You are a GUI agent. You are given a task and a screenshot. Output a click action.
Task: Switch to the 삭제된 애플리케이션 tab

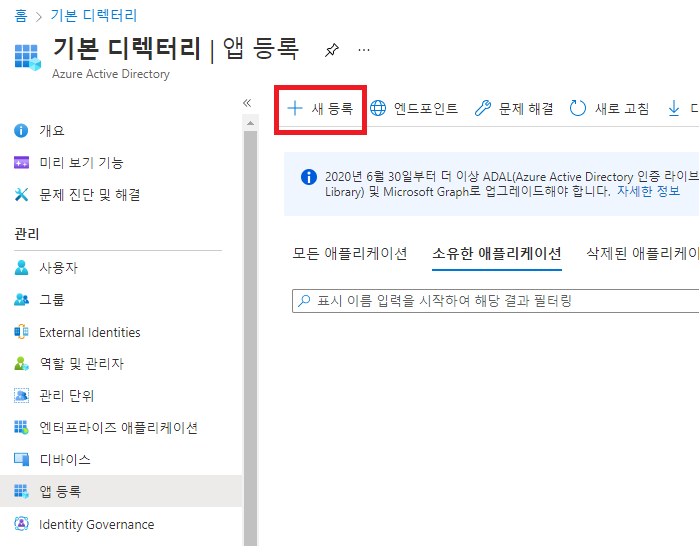click(x=642, y=254)
